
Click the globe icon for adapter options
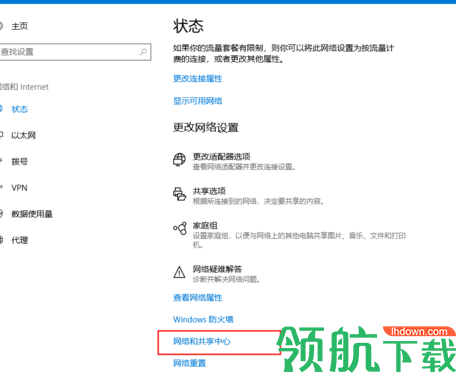179,159
